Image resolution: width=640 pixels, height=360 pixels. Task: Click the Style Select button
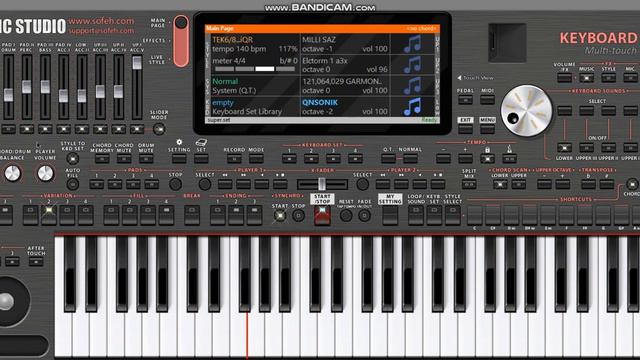click(453, 215)
